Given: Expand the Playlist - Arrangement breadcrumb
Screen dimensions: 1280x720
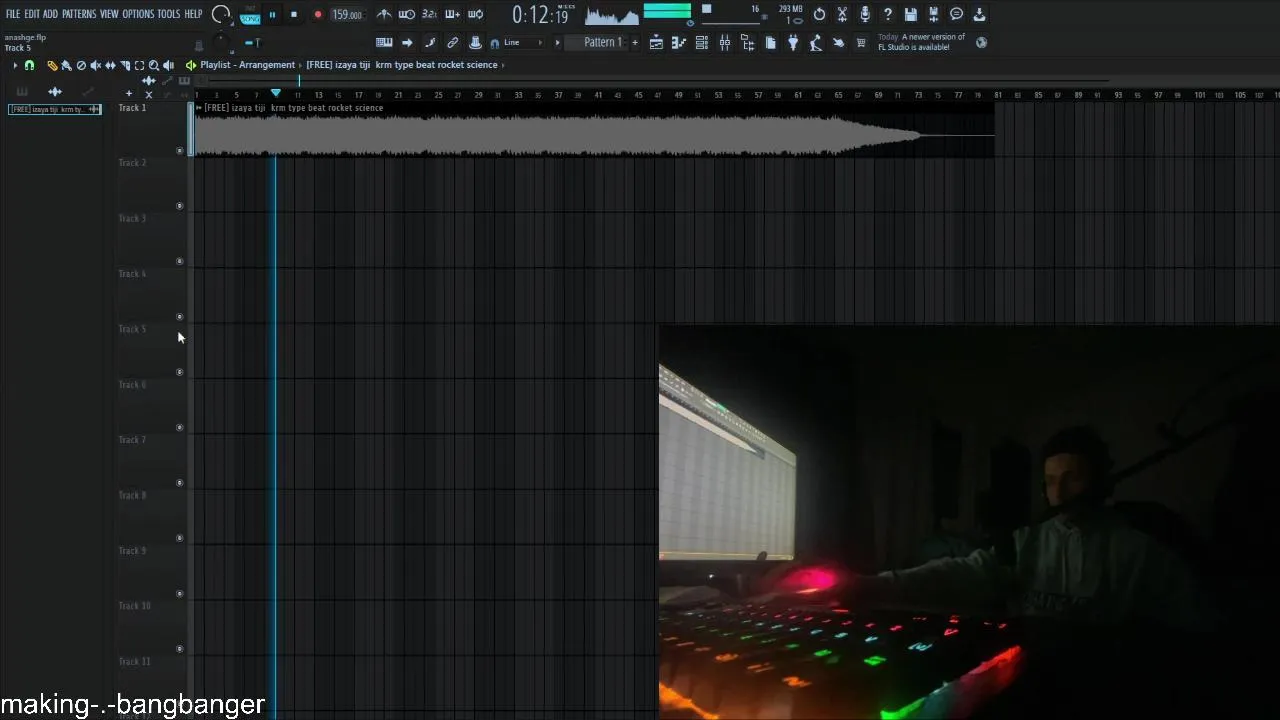Looking at the screenshot, I should (247, 65).
